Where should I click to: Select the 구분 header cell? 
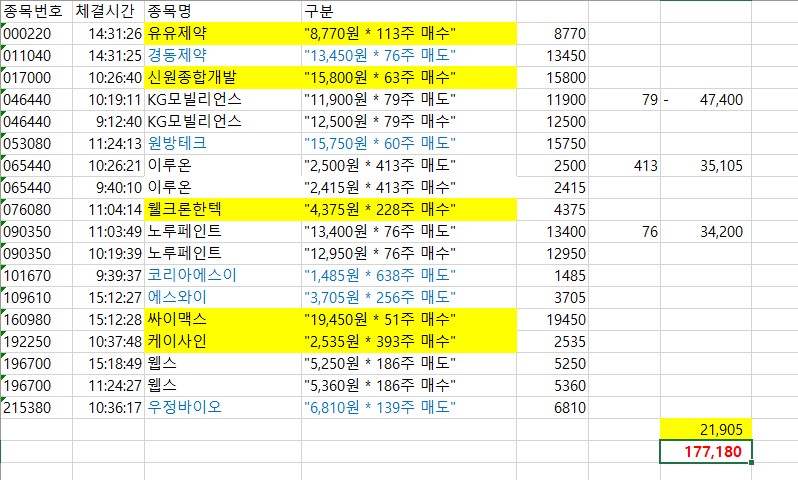click(409, 11)
